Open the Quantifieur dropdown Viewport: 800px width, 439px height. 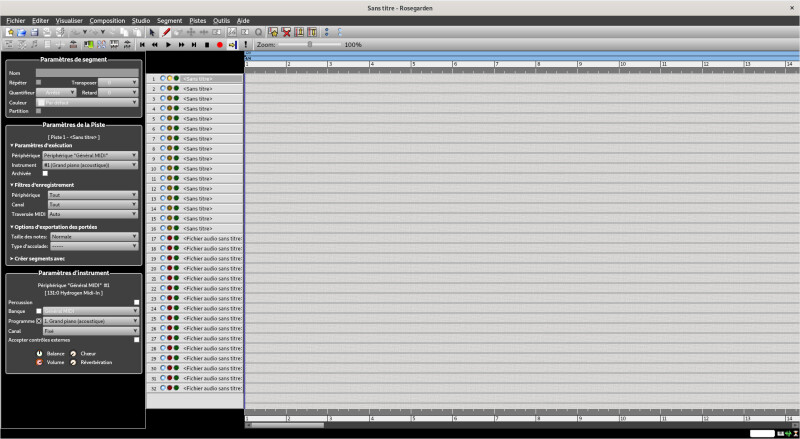(x=56, y=92)
